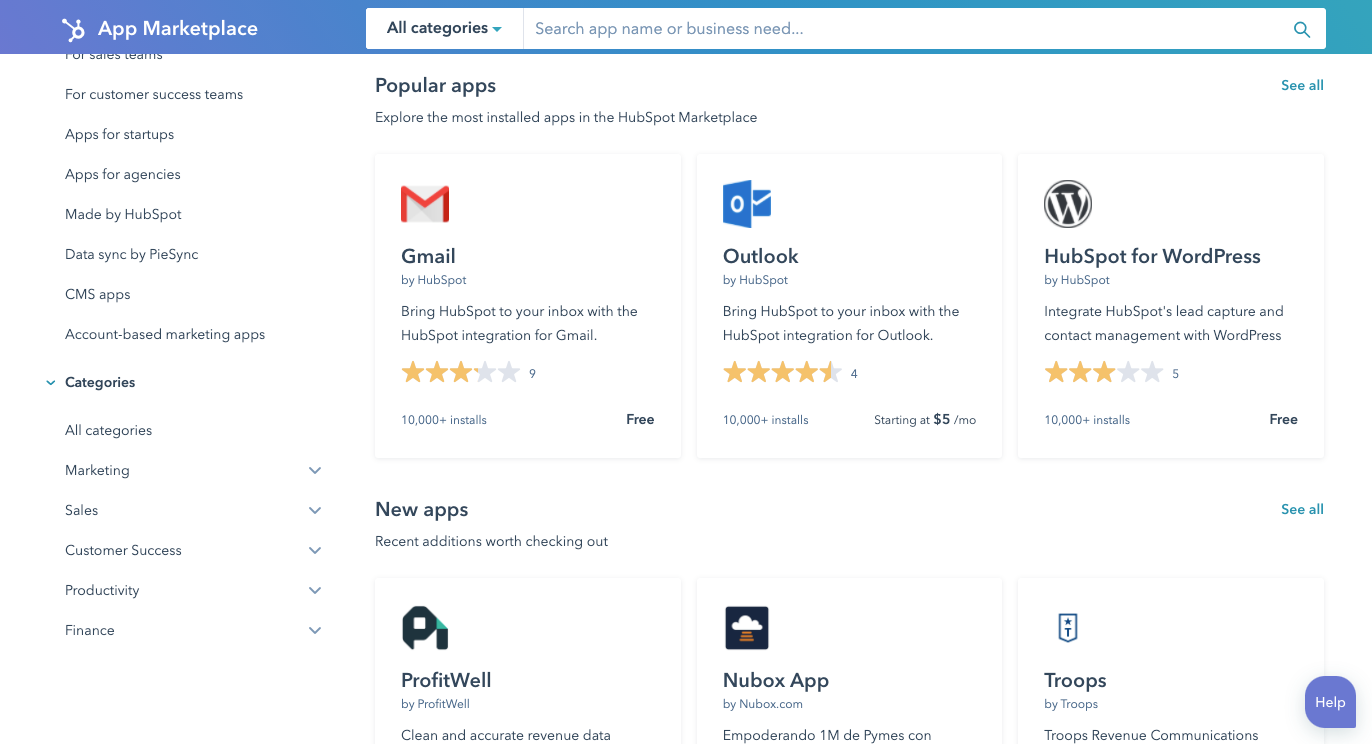Open the ProfitWell app icon

coord(425,628)
